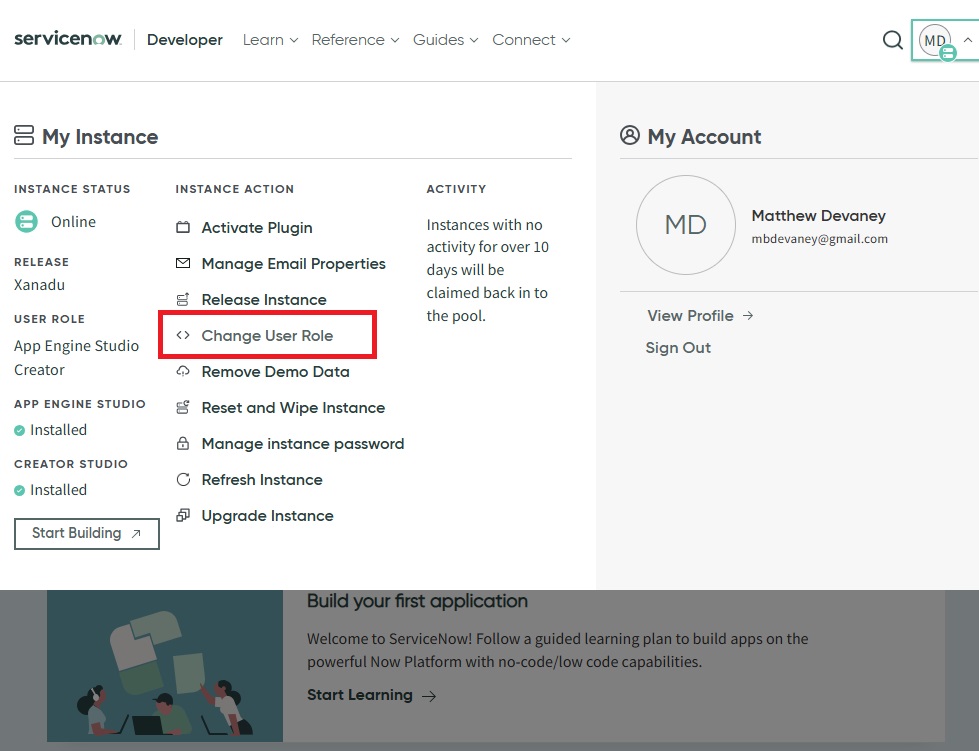This screenshot has height=751, width=979.
Task: Expand the Reference menu
Action: [355, 40]
